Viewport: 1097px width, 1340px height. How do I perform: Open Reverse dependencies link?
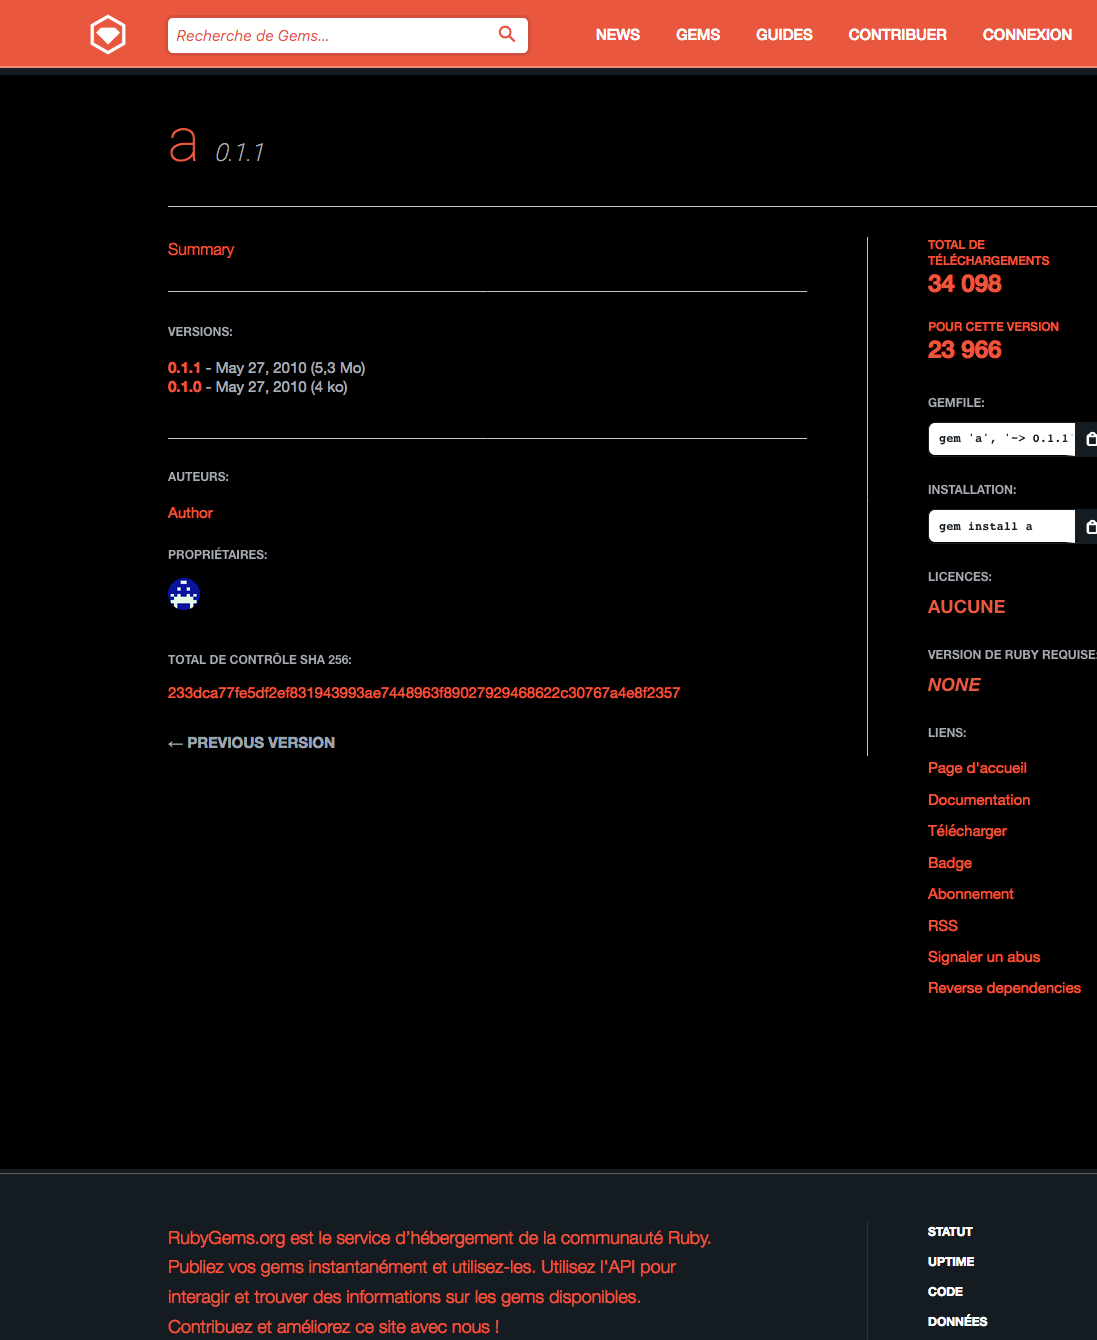pos(1004,988)
